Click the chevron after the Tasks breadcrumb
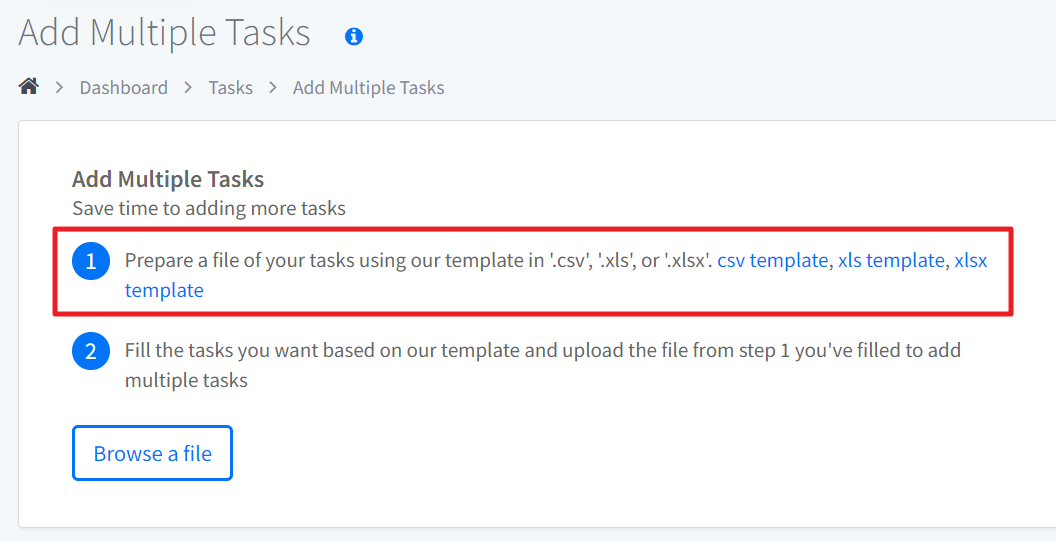This screenshot has height=542, width=1056. pos(273,88)
